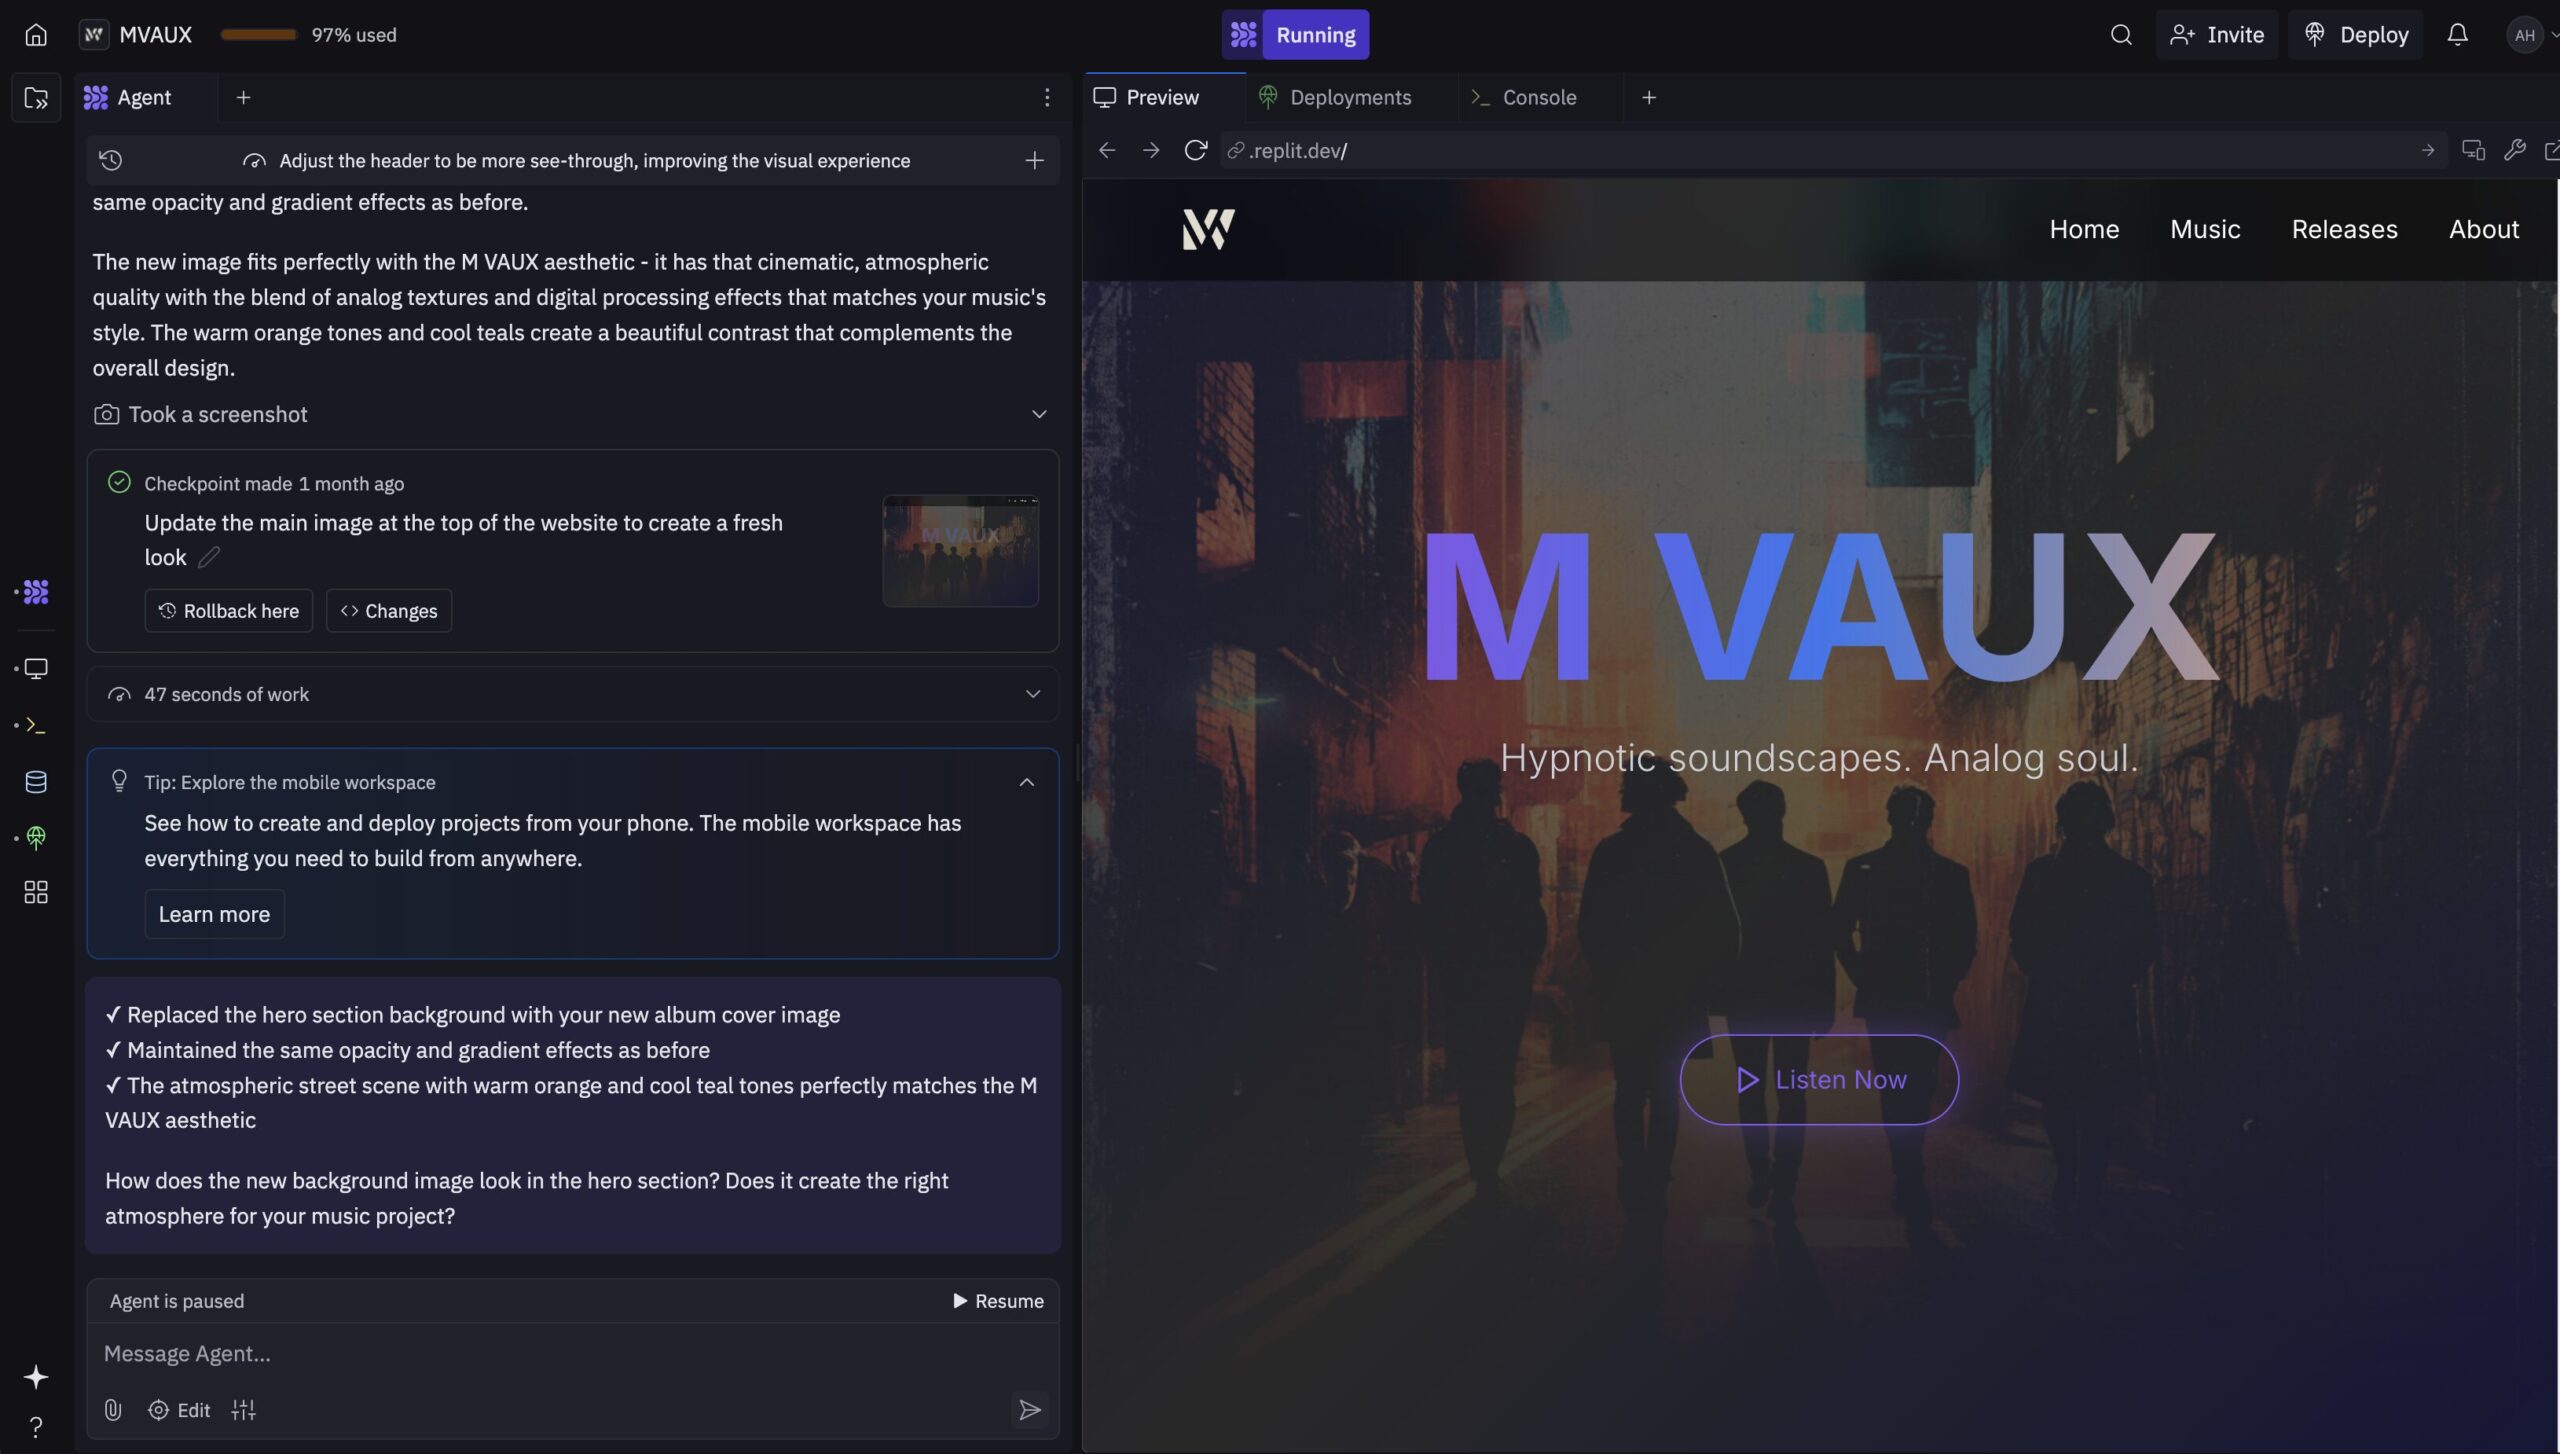The height and width of the screenshot is (1454, 2560).
Task: Open devtools wrench icon in preview bar
Action: click(2514, 150)
